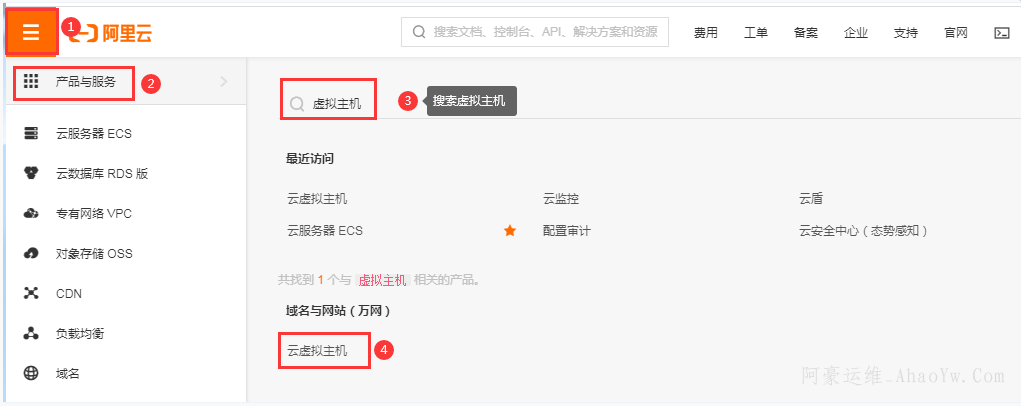
Task: Open 云安全中心 (态势感知) link
Action: coord(864,231)
